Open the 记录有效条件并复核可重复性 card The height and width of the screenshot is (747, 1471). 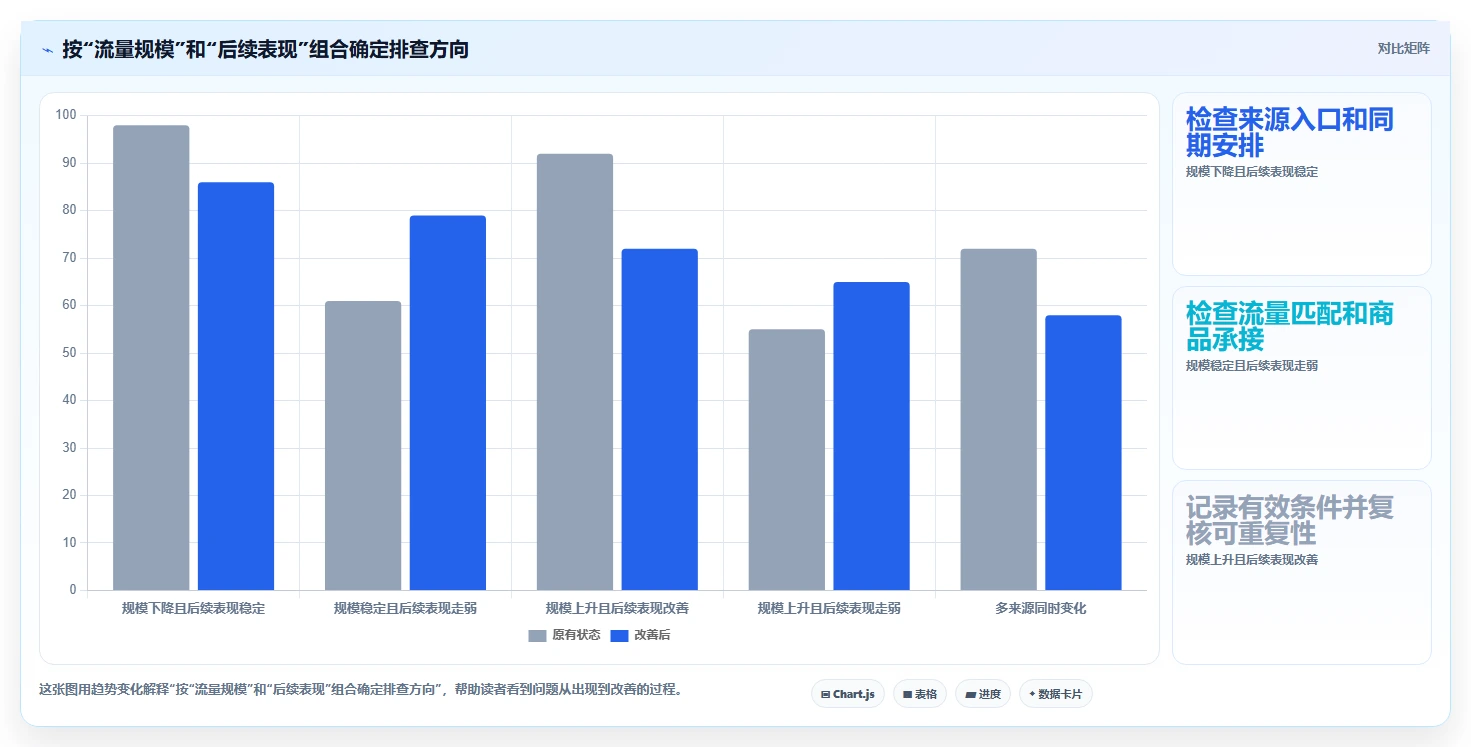point(1302,572)
